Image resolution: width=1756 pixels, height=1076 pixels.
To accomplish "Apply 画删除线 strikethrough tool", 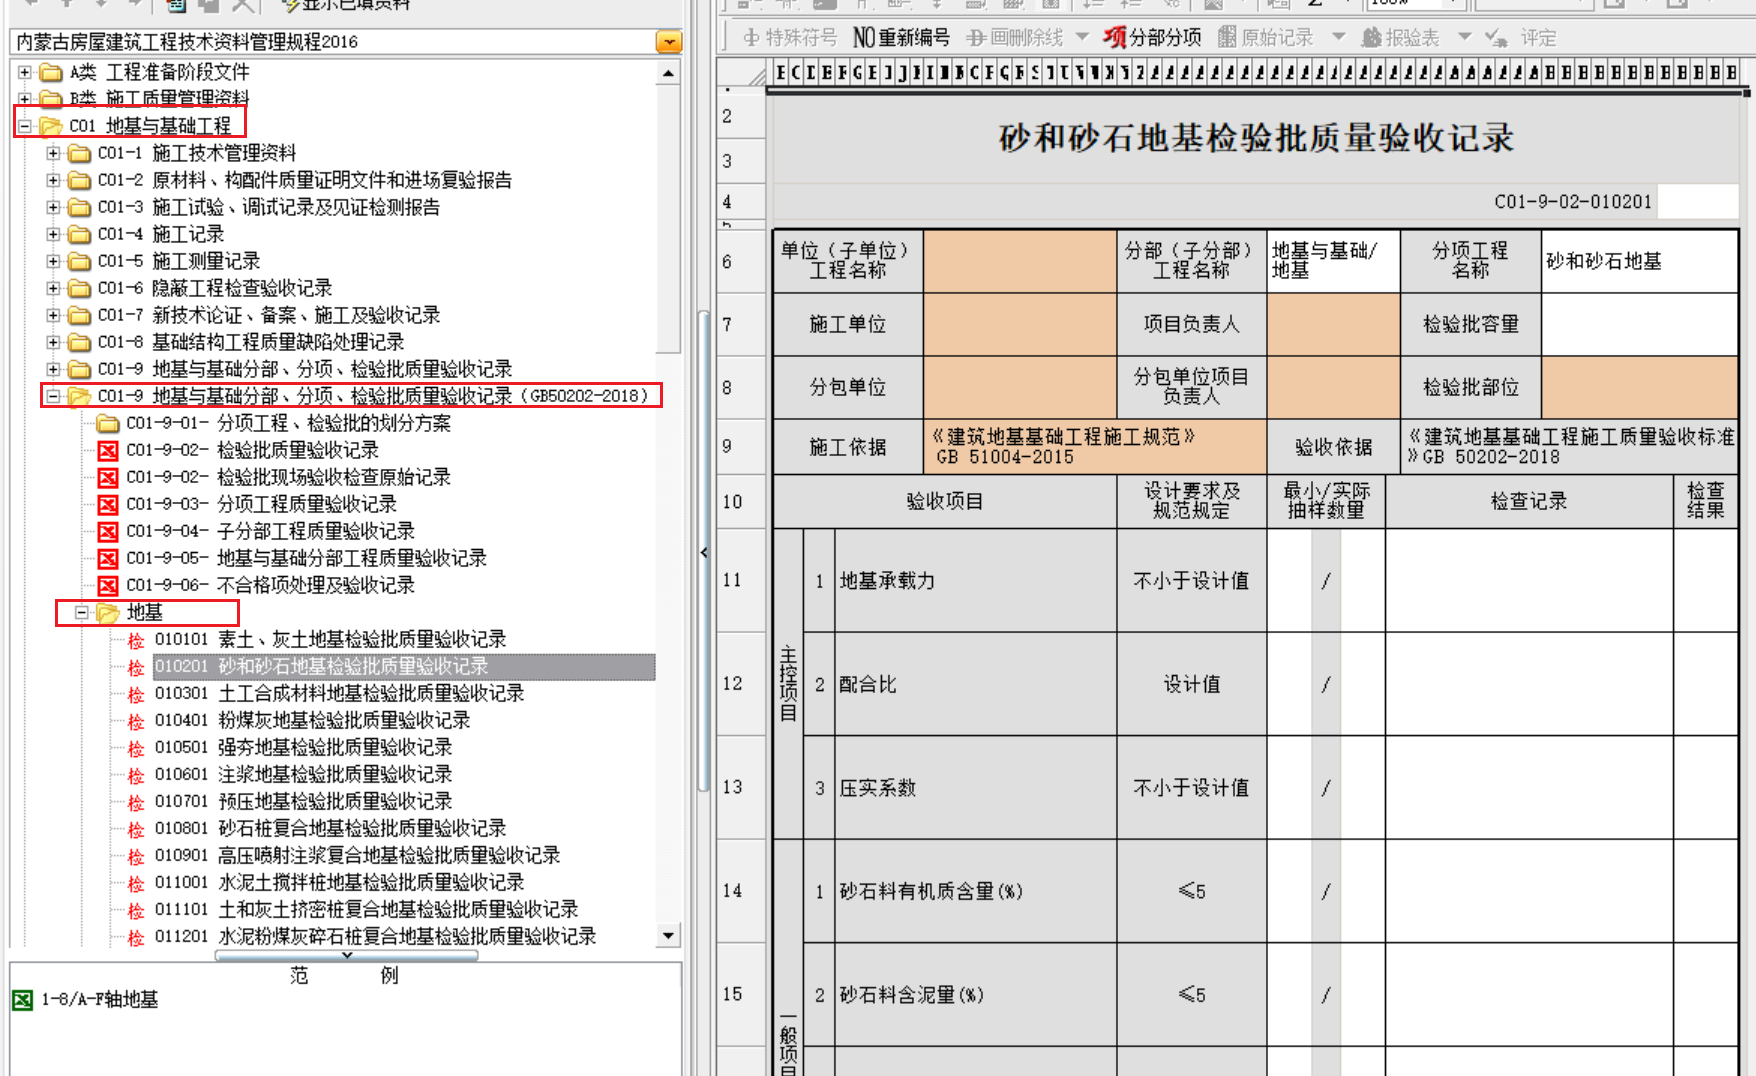I will pos(1015,38).
